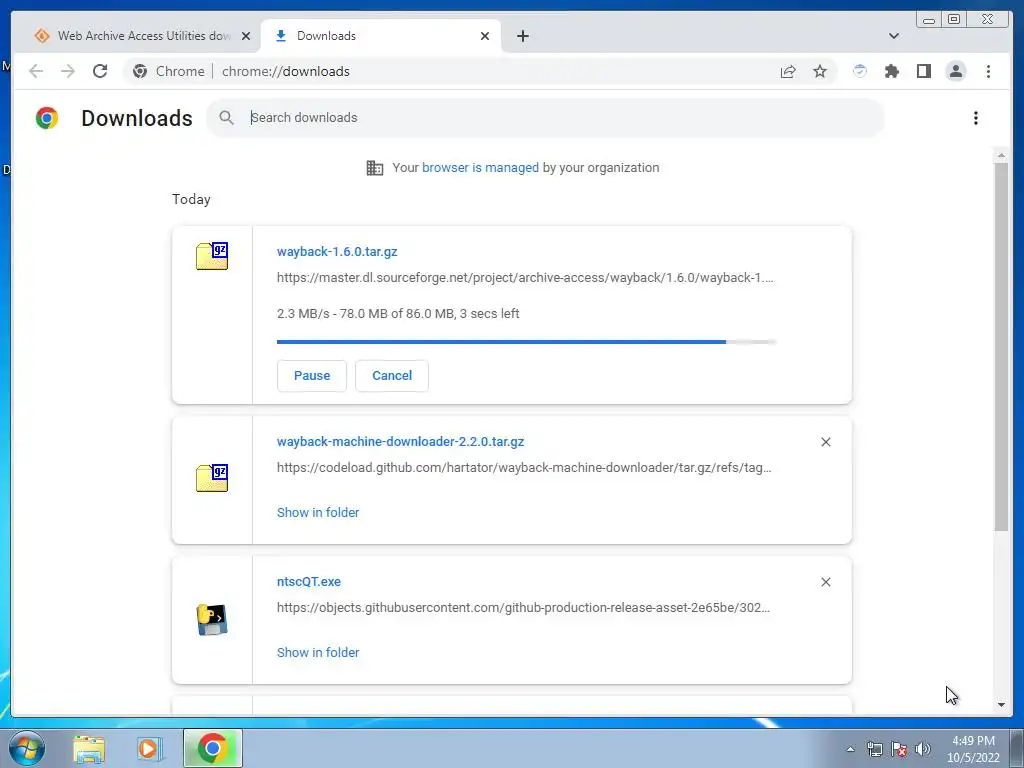
Task: Pause the wayback-1.6.0.tar.gz download
Action: (x=312, y=376)
